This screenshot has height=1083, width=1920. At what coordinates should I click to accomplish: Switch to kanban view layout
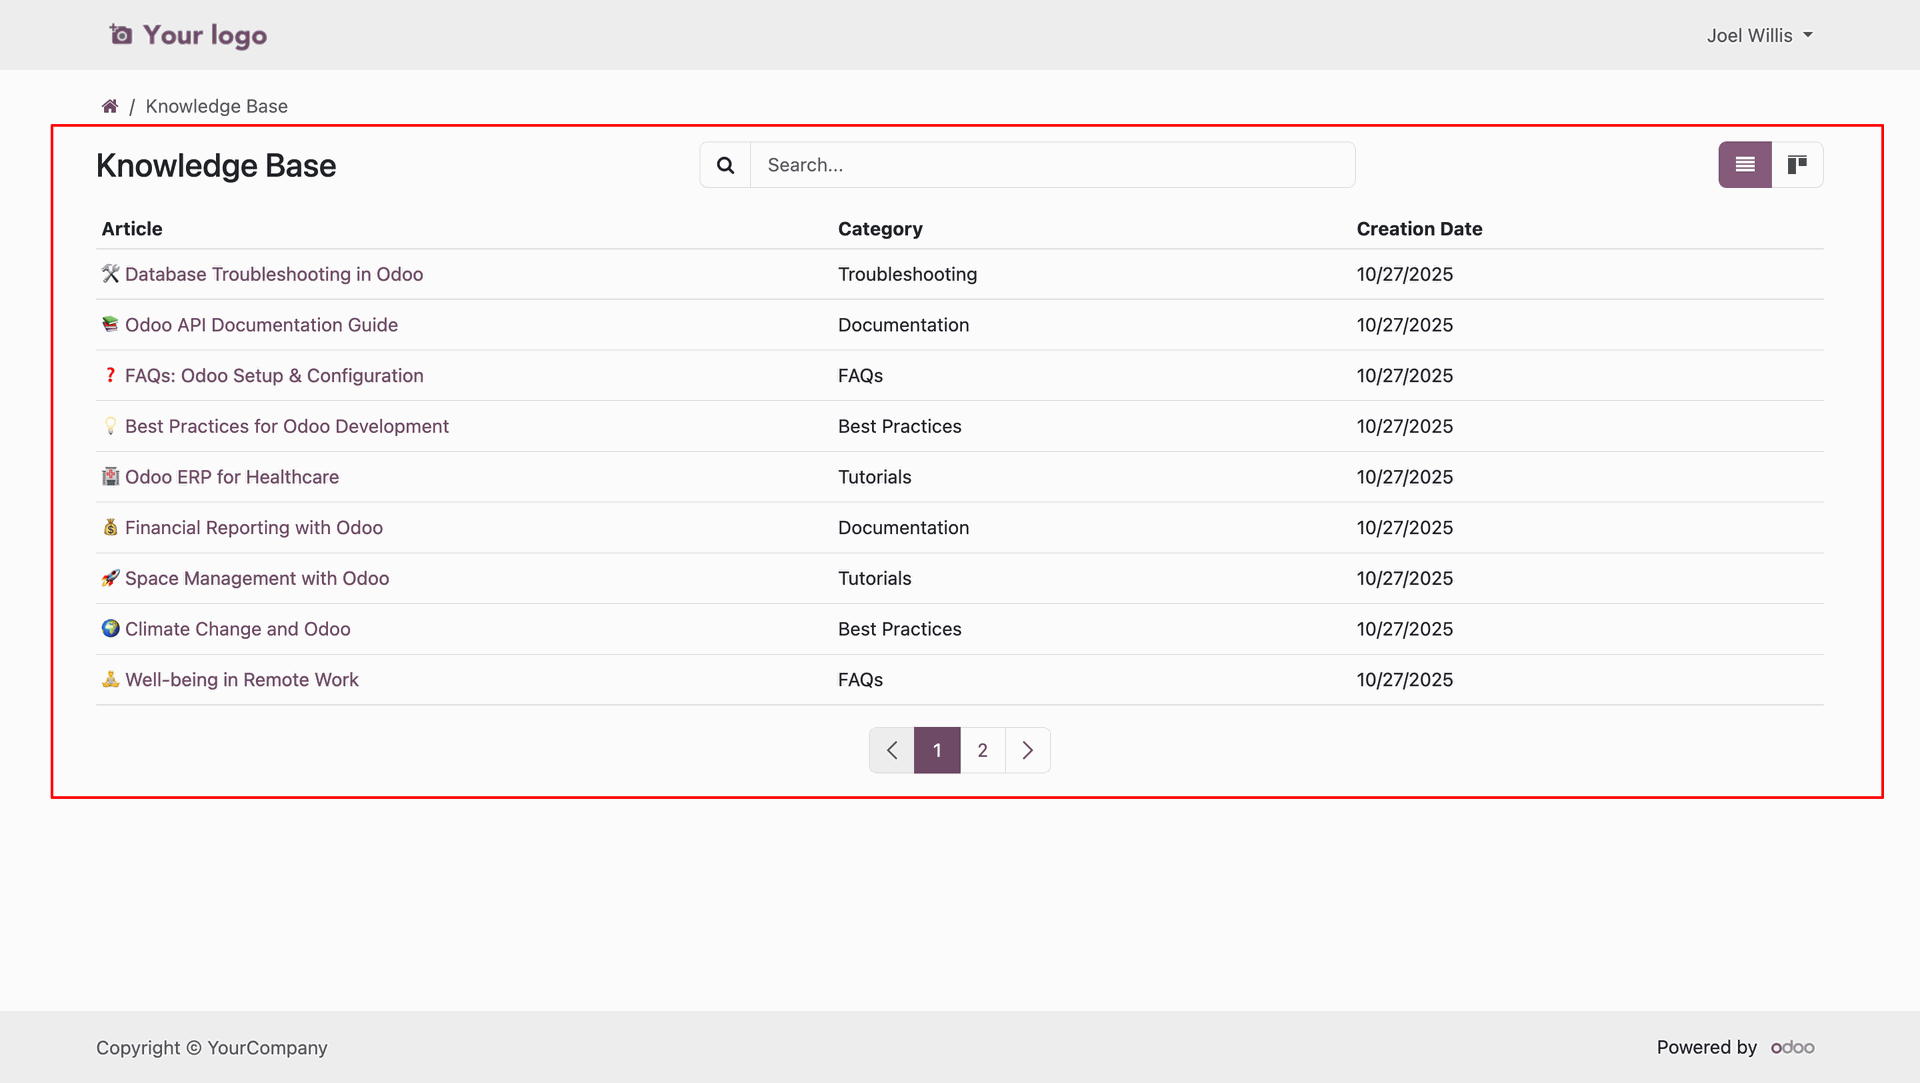pos(1797,165)
